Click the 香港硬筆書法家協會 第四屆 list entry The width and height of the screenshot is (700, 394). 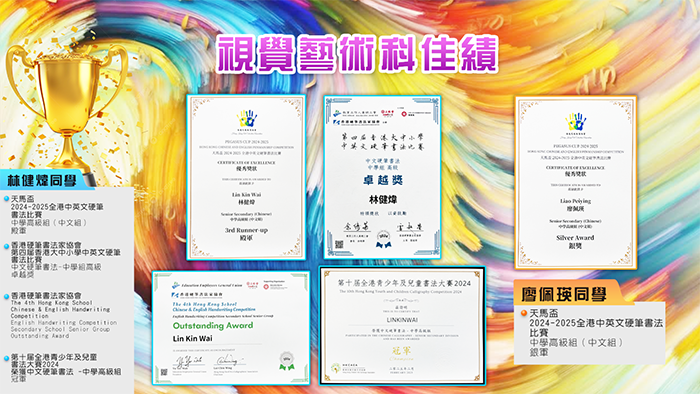click(x=66, y=260)
